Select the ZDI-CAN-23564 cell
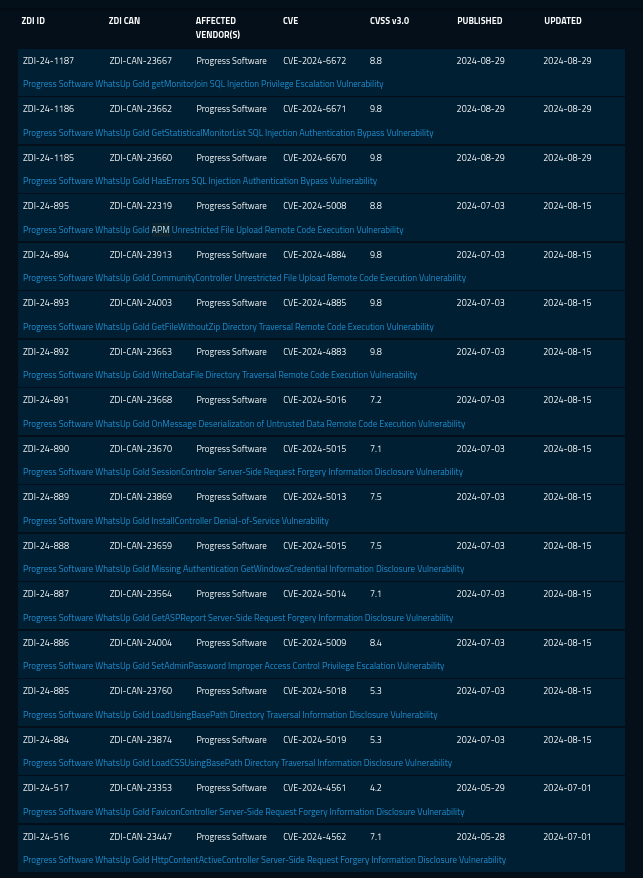Viewport: 643px width, 878px height. [x=140, y=594]
